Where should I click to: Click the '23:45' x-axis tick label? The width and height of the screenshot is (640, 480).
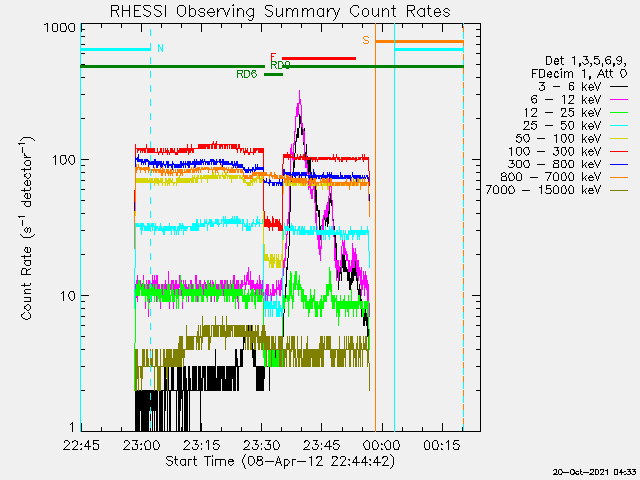[322, 445]
